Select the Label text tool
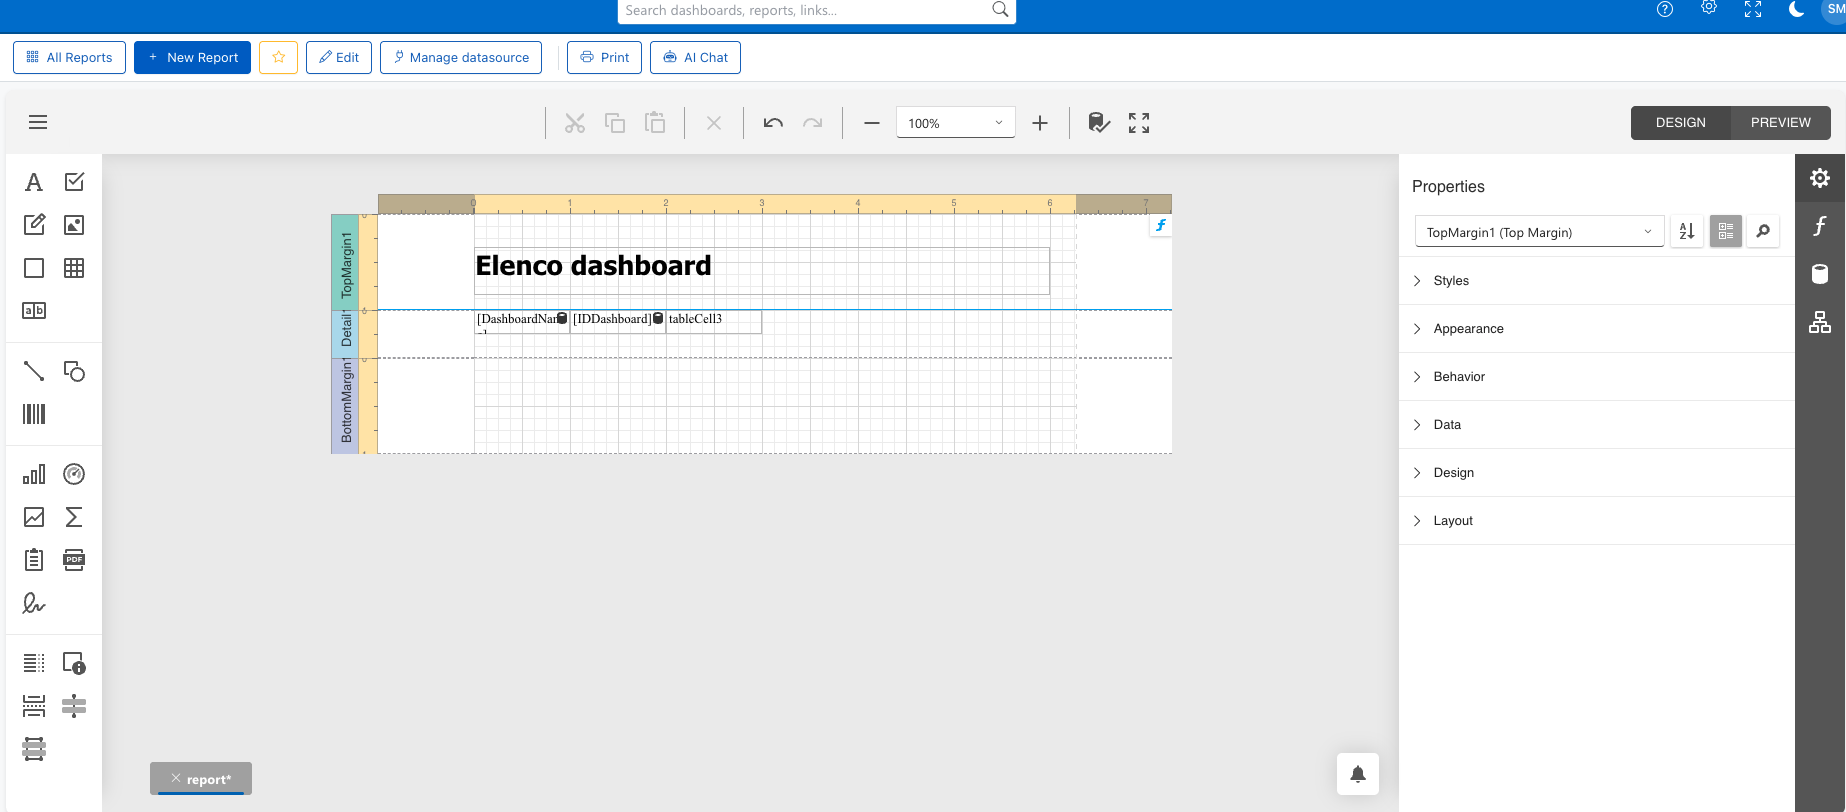1846x812 pixels. click(x=34, y=182)
